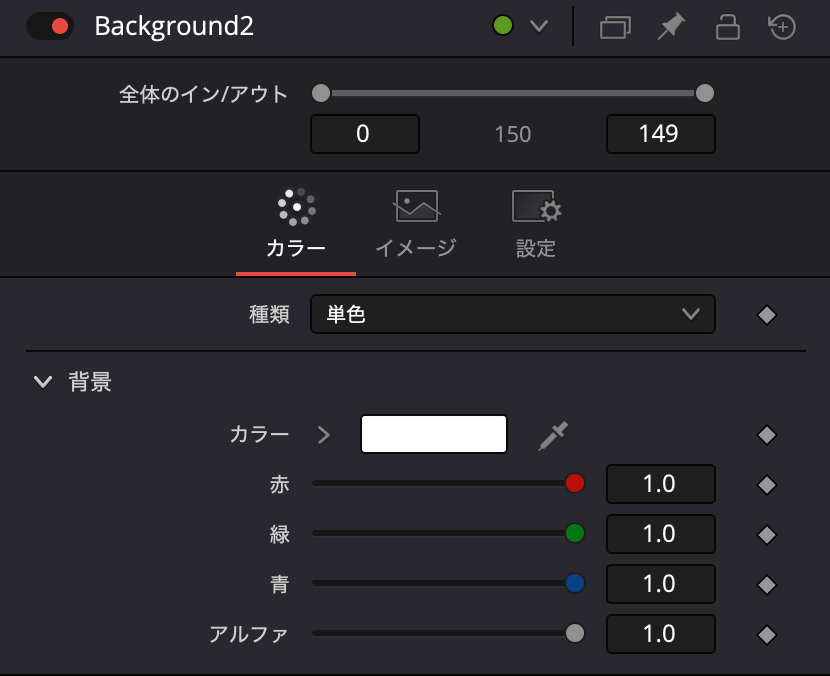Collapse the 背景 section

pyautogui.click(x=41, y=381)
